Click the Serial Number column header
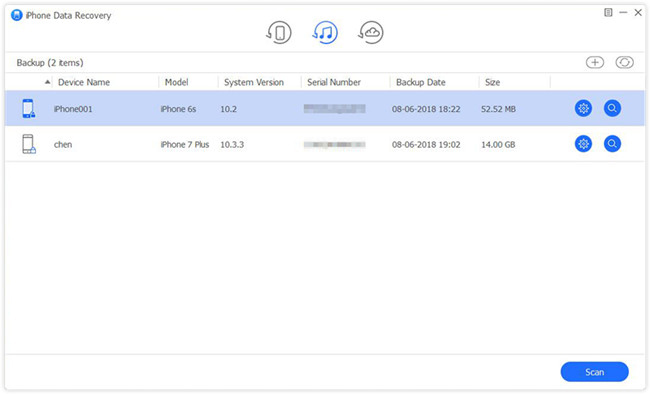The width and height of the screenshot is (650, 394). (334, 82)
